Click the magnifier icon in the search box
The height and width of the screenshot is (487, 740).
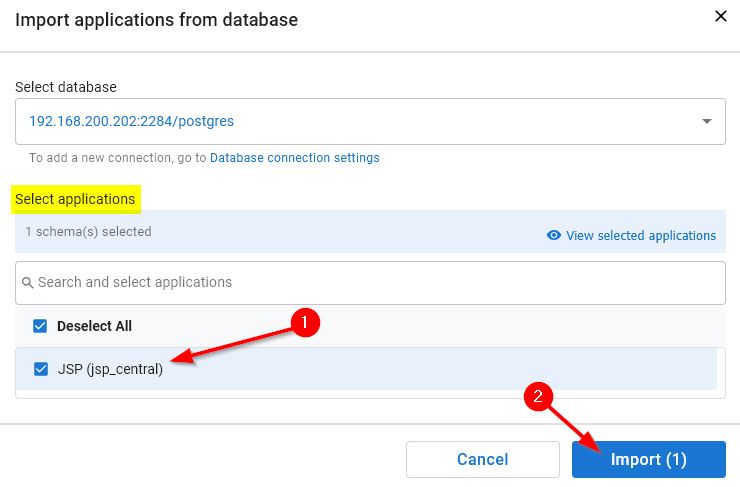point(27,283)
